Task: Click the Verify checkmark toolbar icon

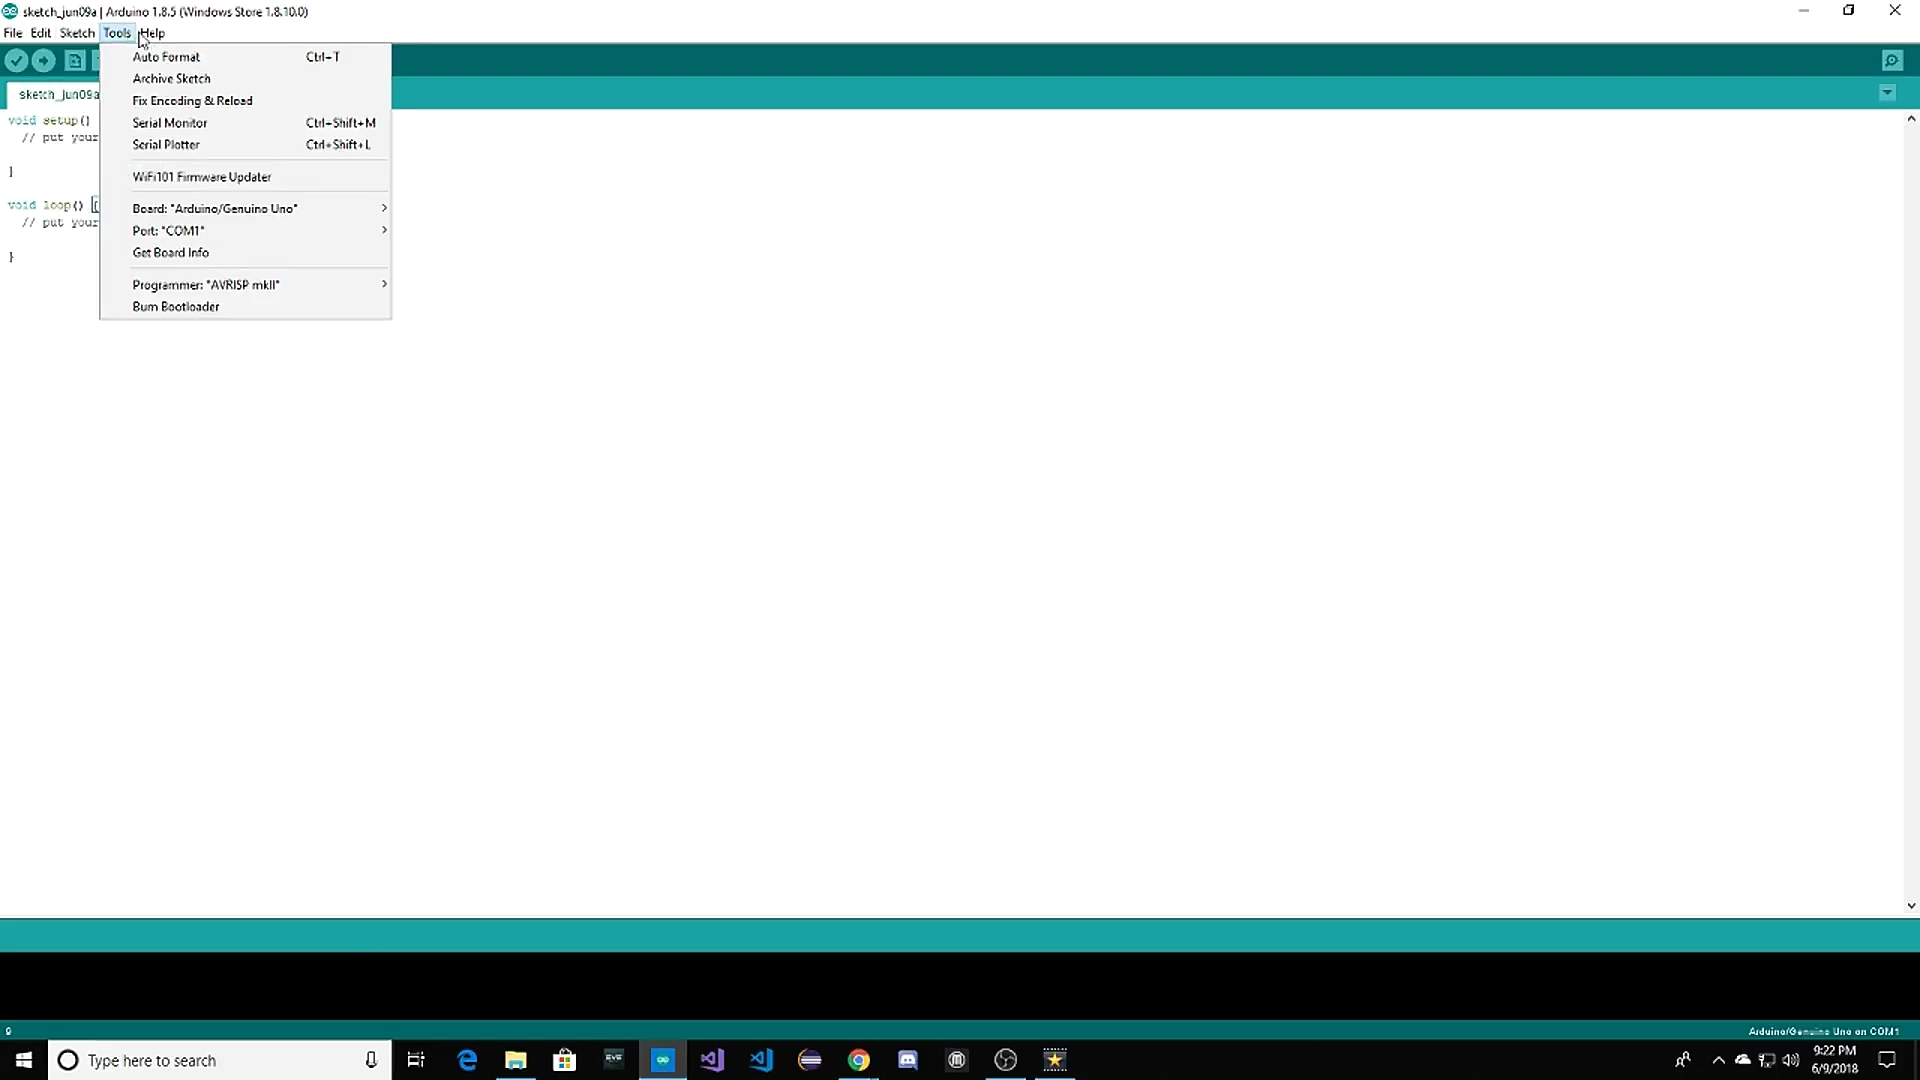Action: (16, 61)
